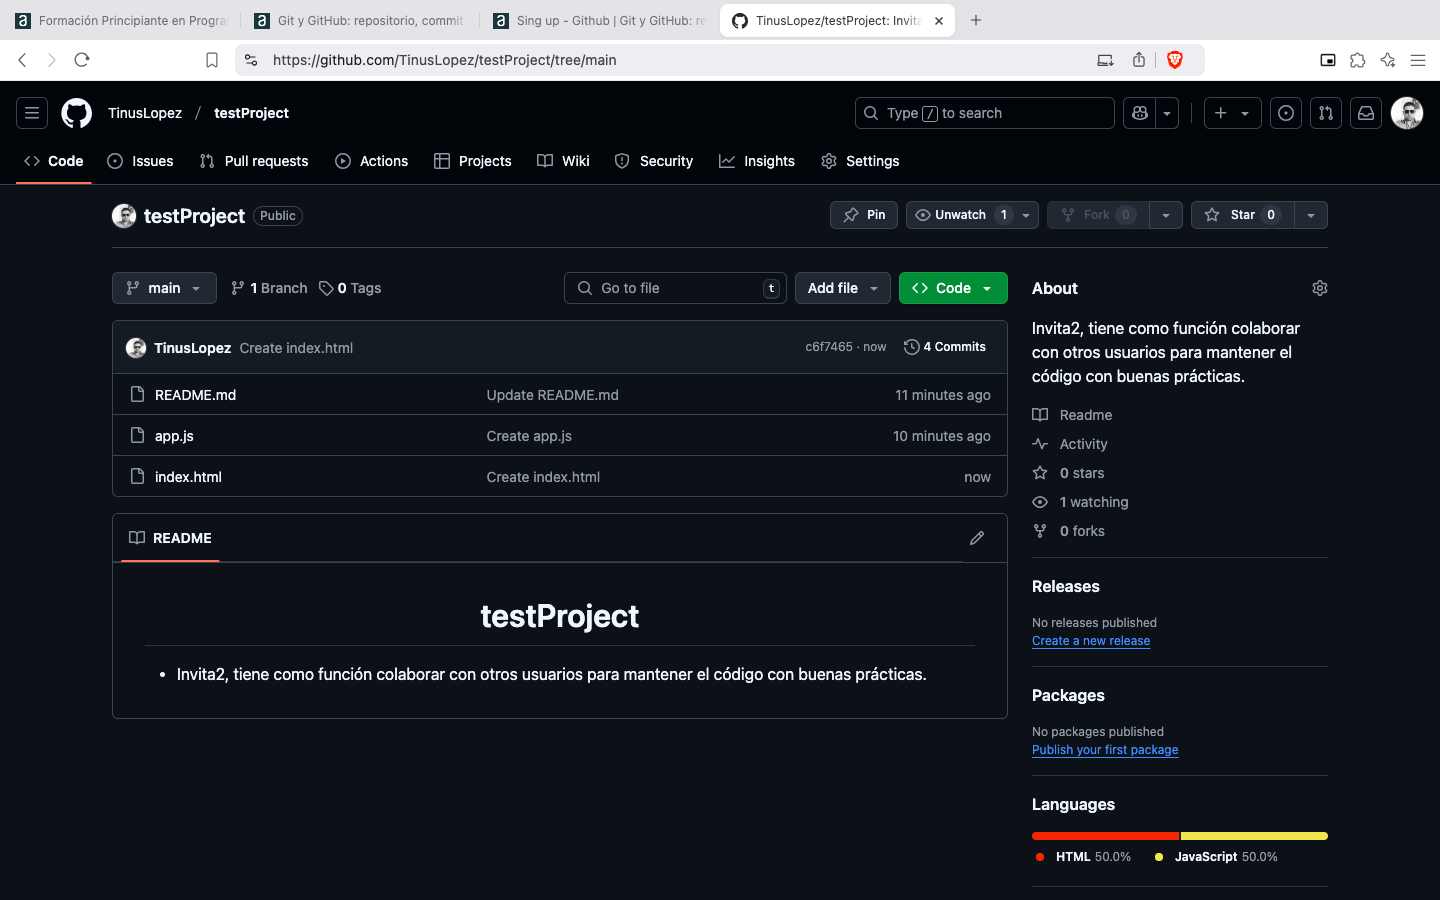View the 0 Tags link
The width and height of the screenshot is (1440, 900).
click(350, 288)
